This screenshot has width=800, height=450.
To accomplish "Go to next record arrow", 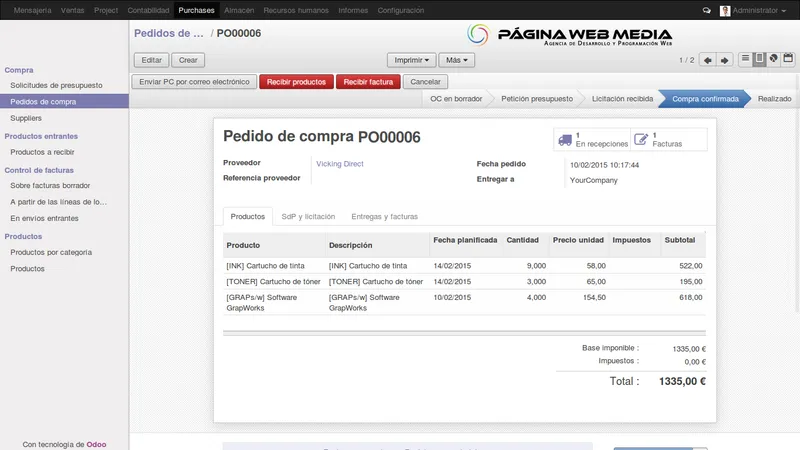I will 724,60.
